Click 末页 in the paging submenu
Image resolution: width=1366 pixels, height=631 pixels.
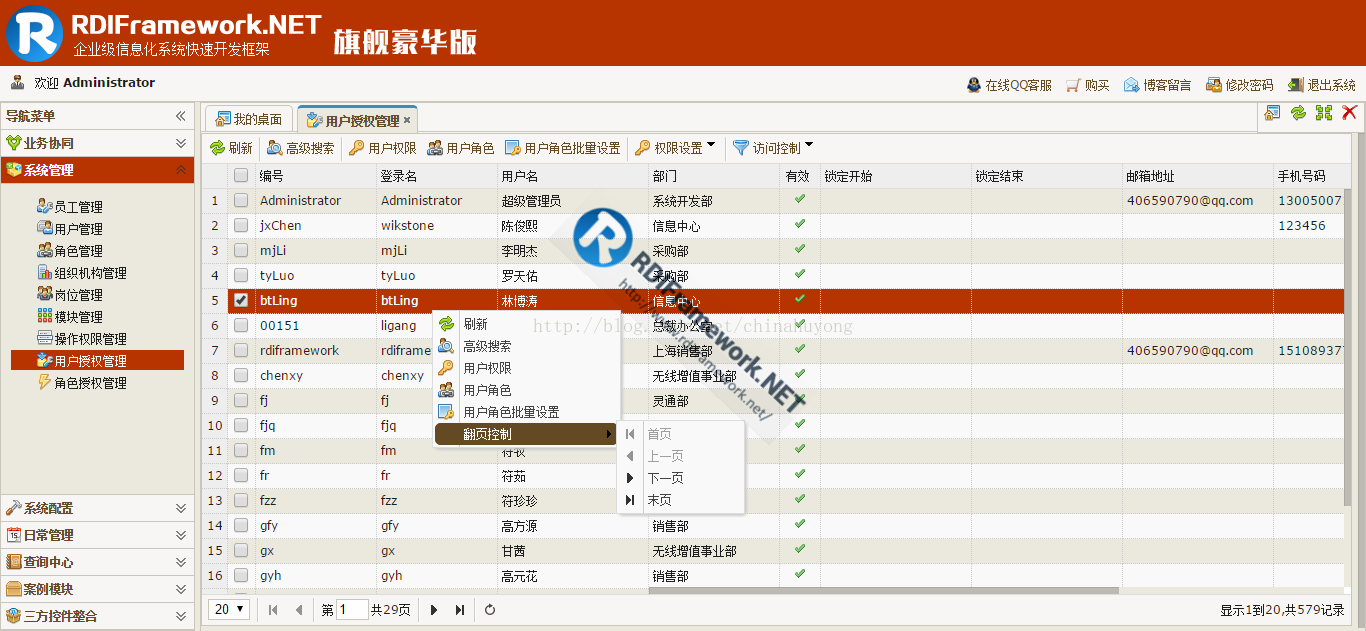pyautogui.click(x=680, y=500)
